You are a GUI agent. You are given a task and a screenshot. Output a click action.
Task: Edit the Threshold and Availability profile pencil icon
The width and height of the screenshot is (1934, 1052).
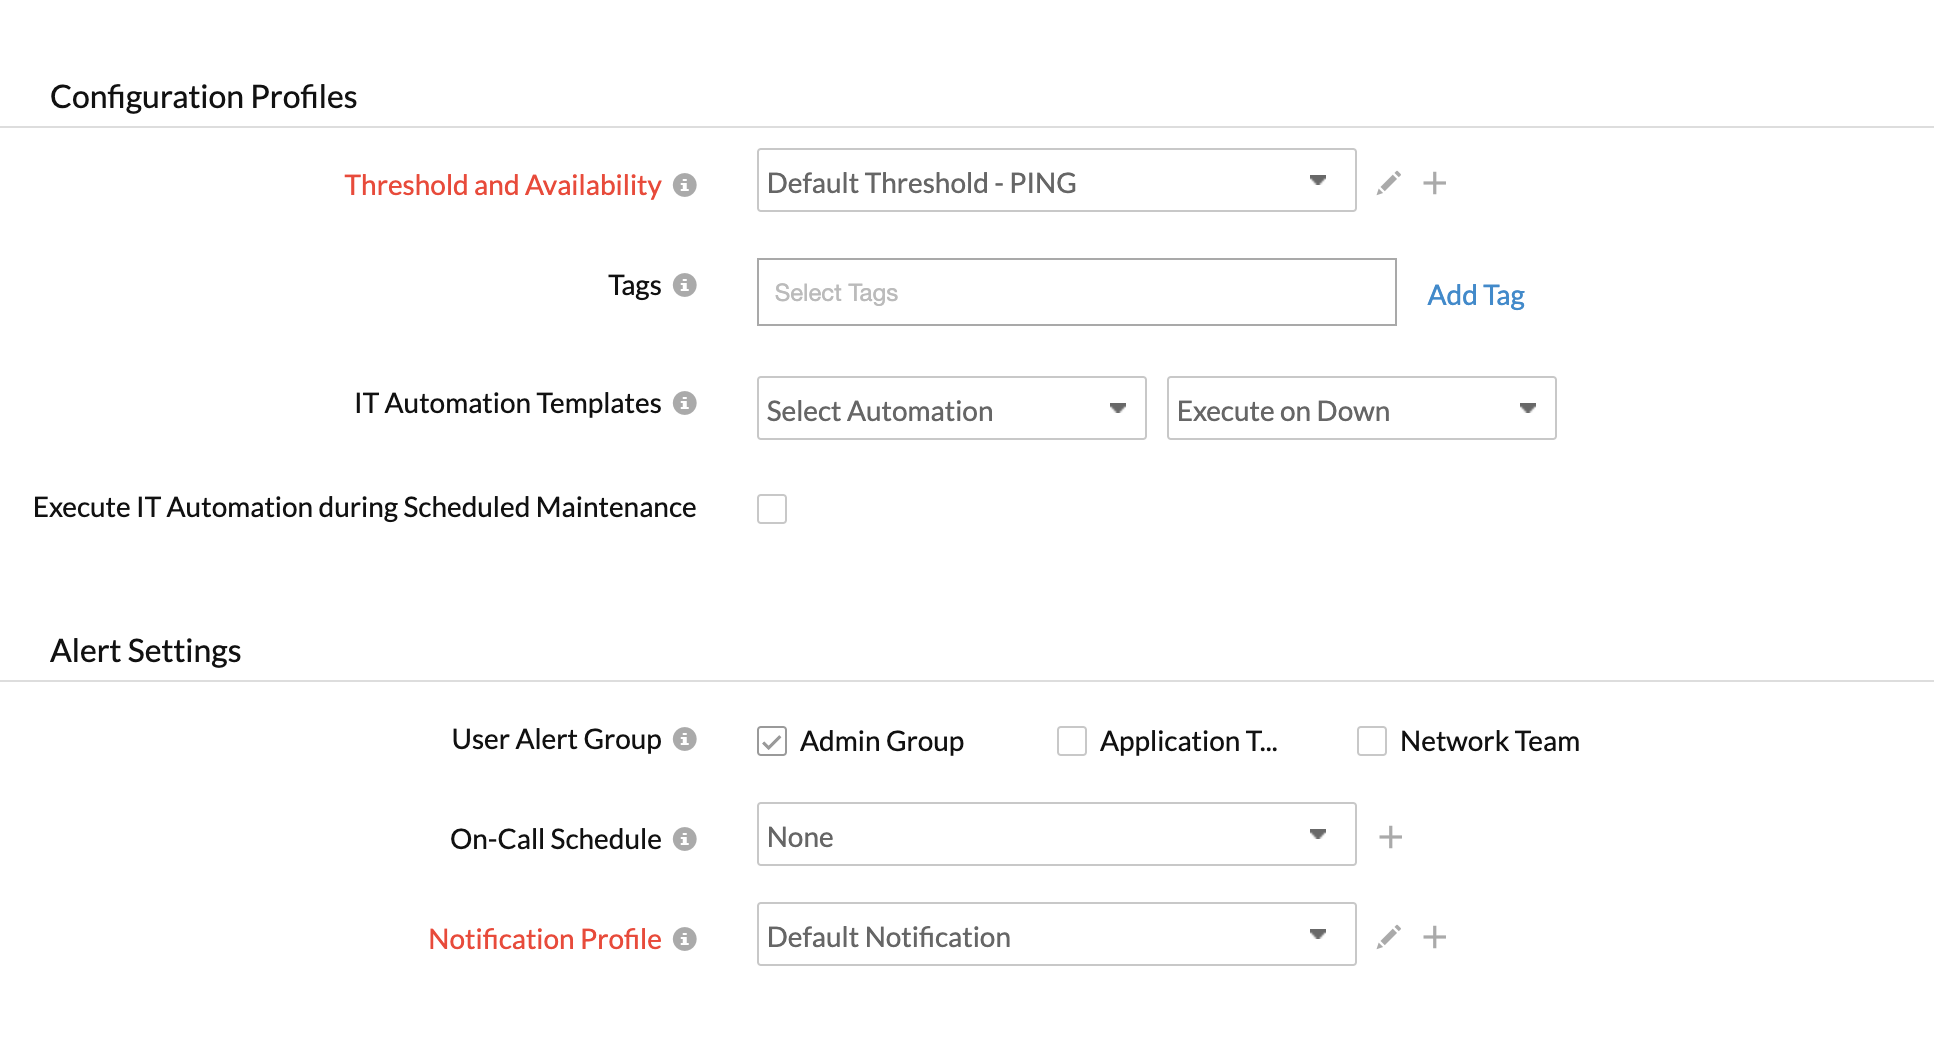pyautogui.click(x=1388, y=183)
